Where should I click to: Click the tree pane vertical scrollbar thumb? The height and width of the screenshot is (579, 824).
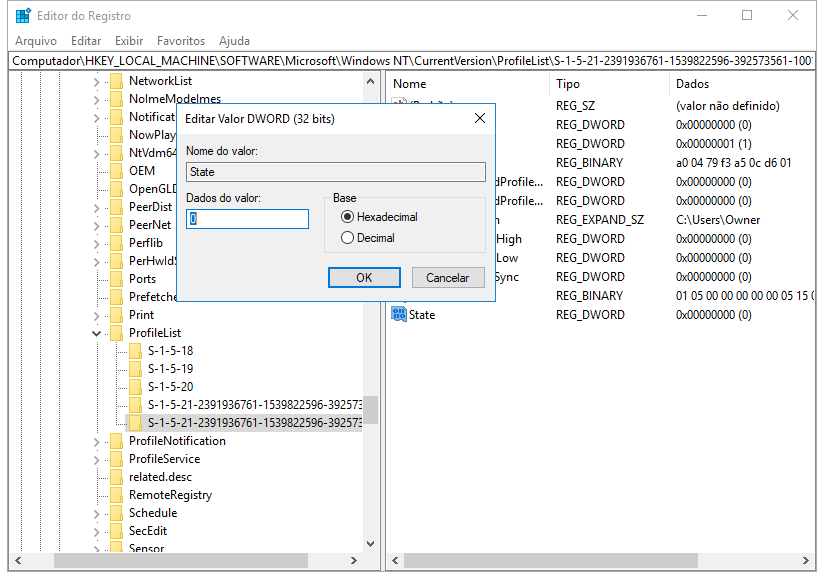click(x=370, y=410)
